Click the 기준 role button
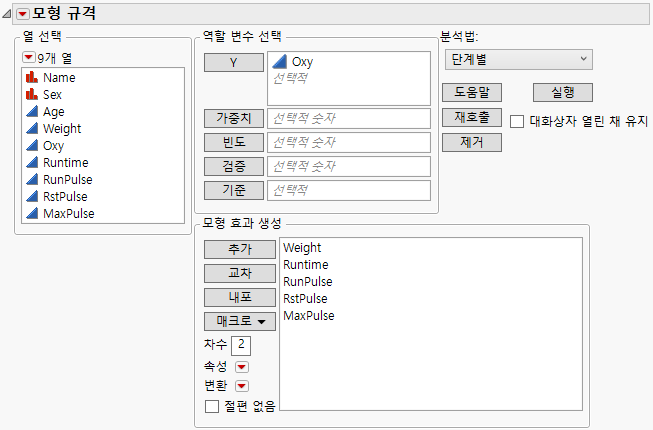The image size is (653, 430). click(x=234, y=190)
